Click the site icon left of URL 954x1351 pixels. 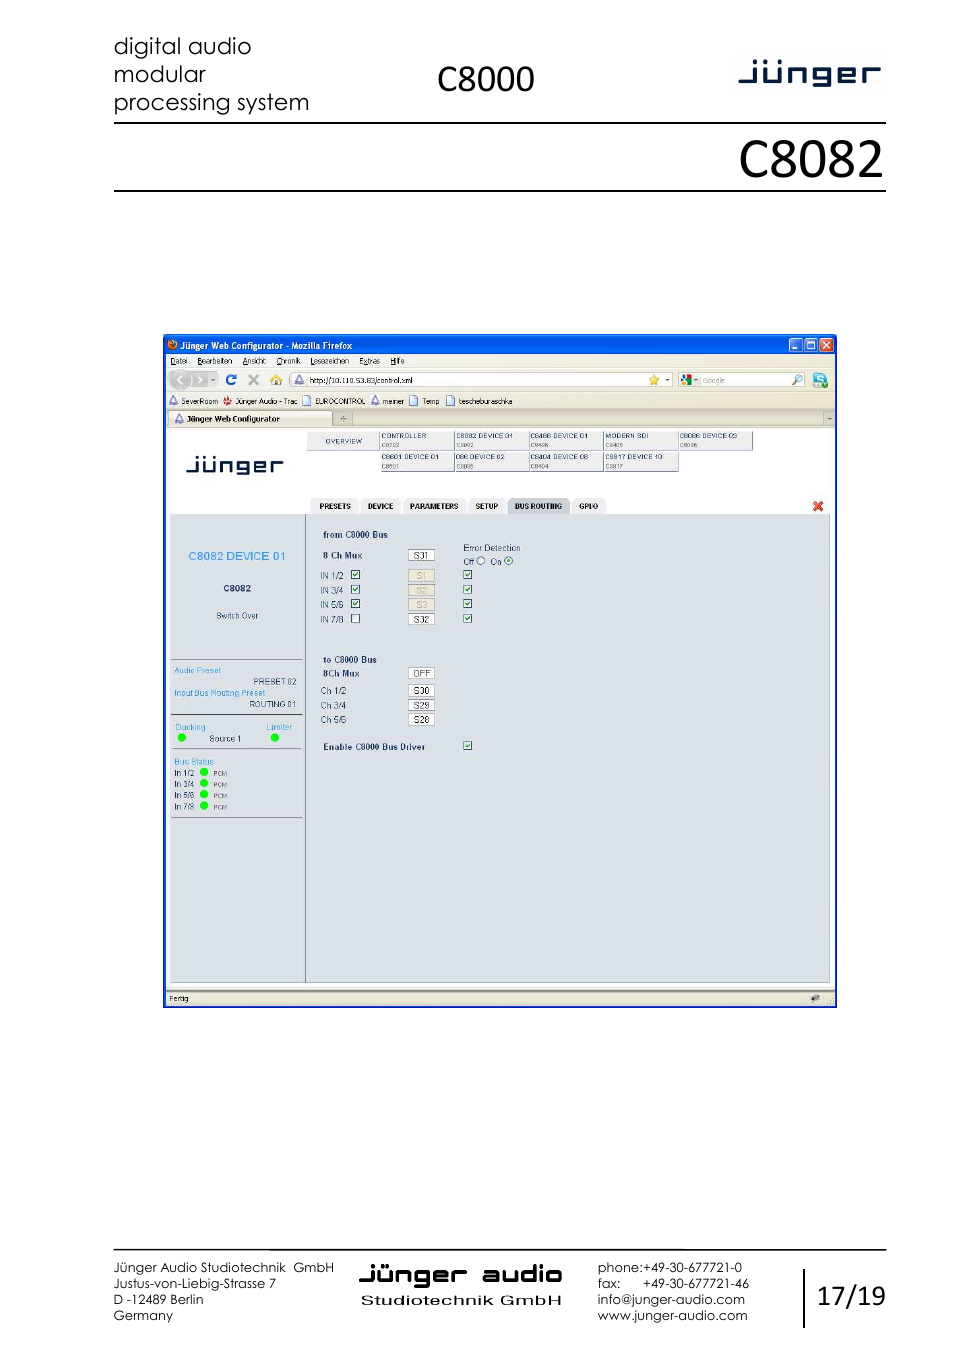(299, 380)
